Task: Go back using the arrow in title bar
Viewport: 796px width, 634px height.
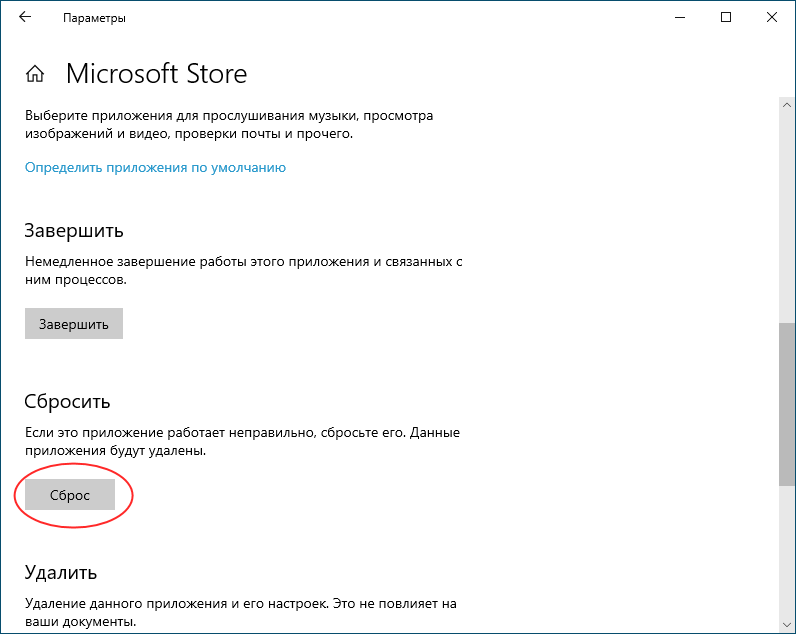Action: tap(24, 17)
